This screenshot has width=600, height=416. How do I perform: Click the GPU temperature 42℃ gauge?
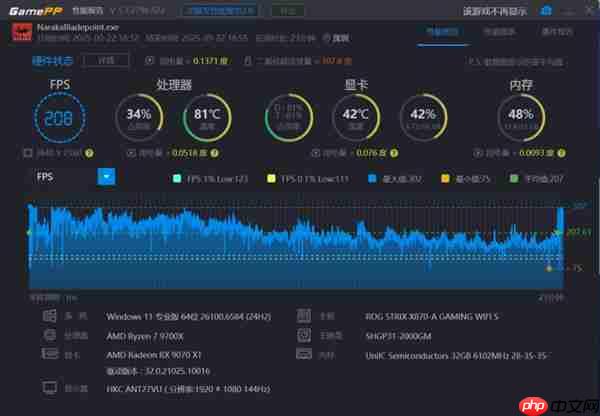click(356, 117)
